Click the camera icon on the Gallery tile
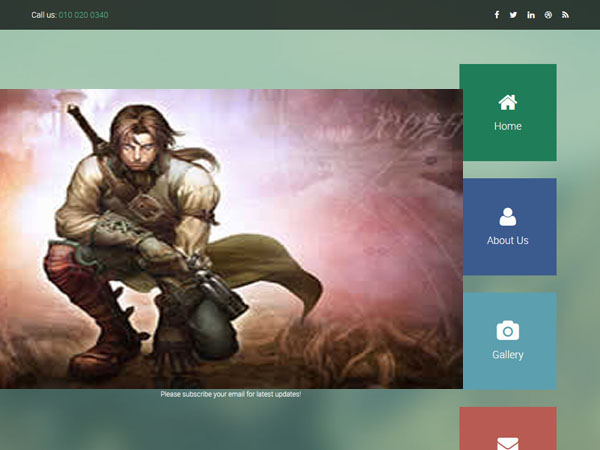The width and height of the screenshot is (600, 450). click(x=507, y=330)
